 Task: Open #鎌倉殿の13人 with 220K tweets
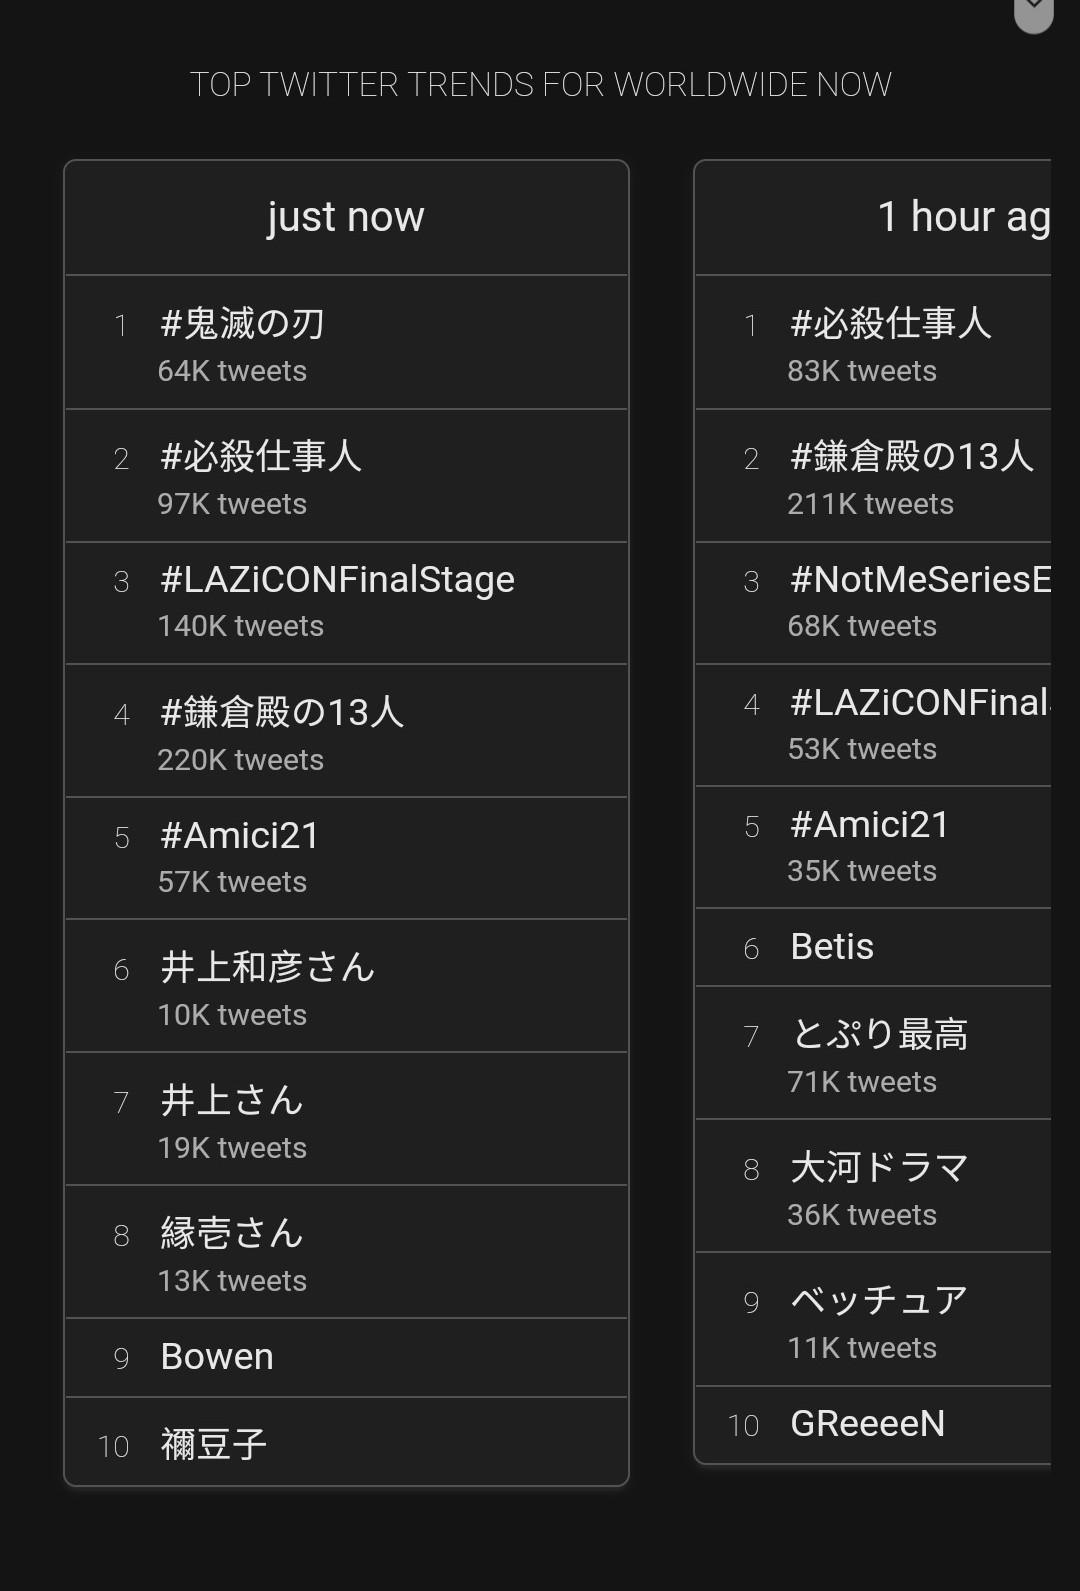(282, 713)
